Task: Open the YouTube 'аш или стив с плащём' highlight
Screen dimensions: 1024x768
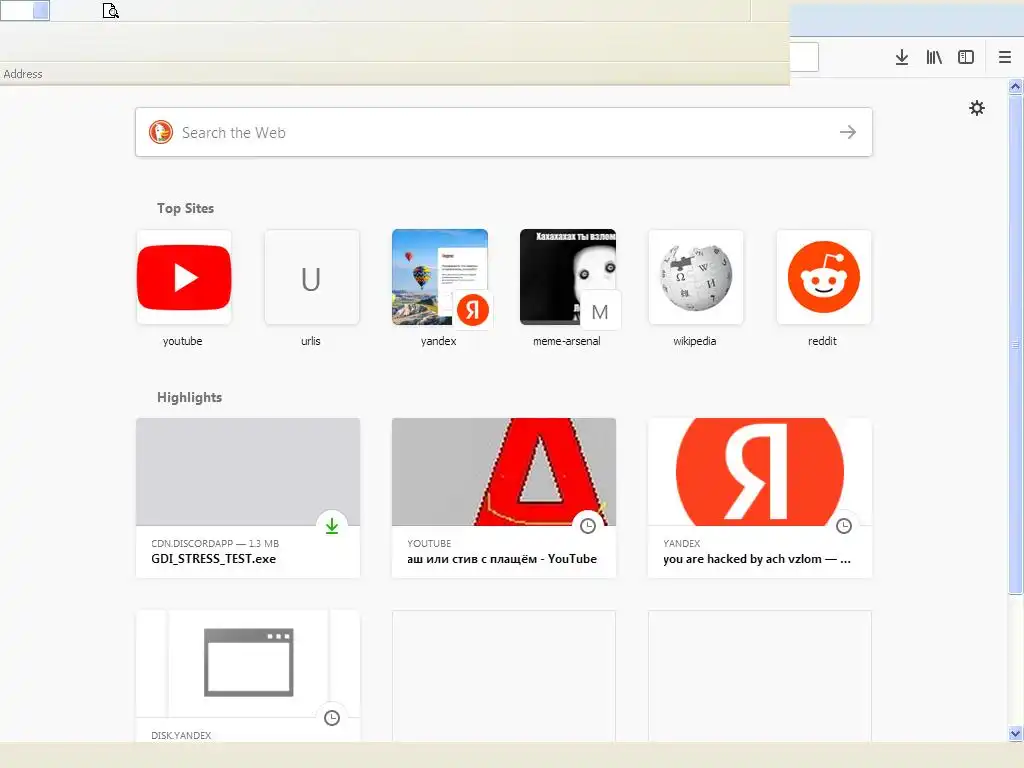Action: (504, 498)
